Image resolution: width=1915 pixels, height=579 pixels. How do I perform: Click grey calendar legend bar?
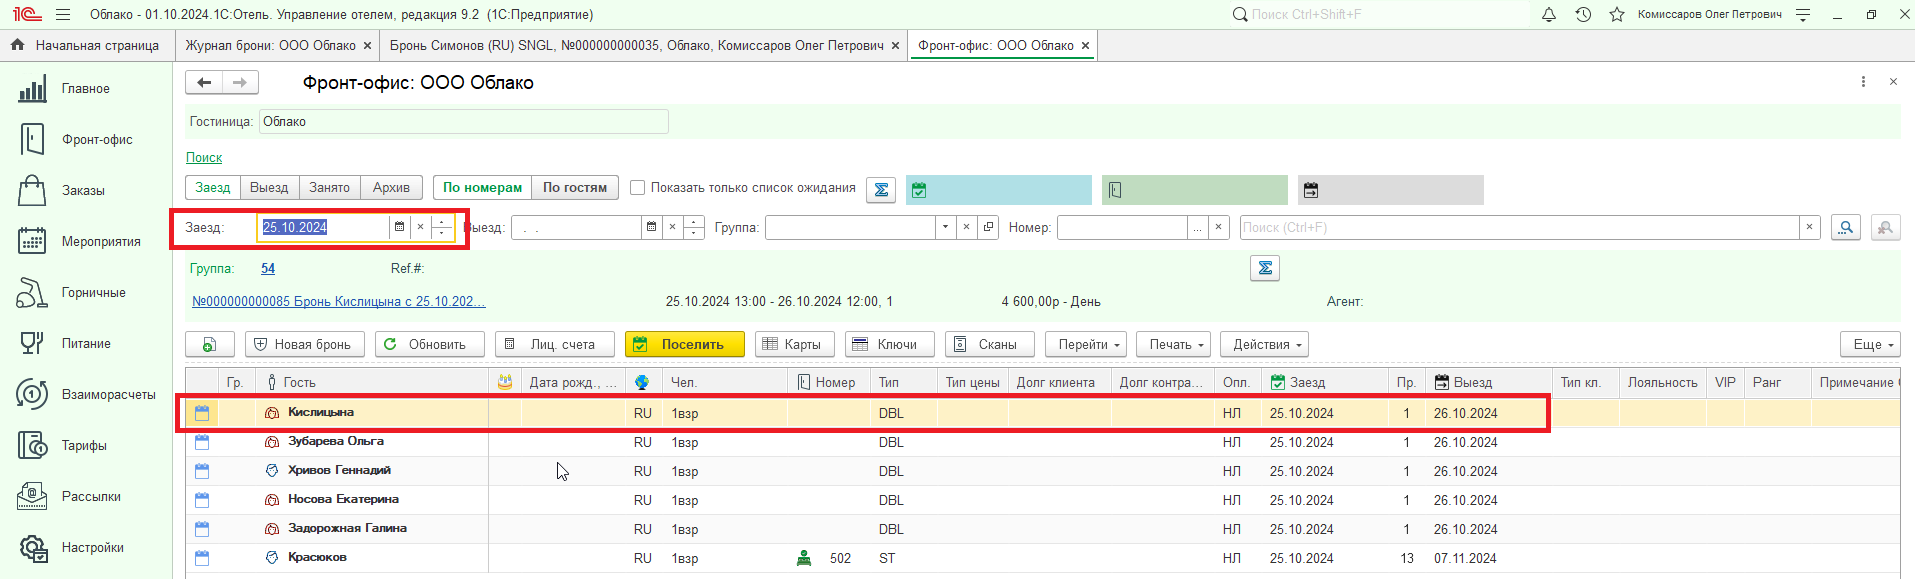1391,190
